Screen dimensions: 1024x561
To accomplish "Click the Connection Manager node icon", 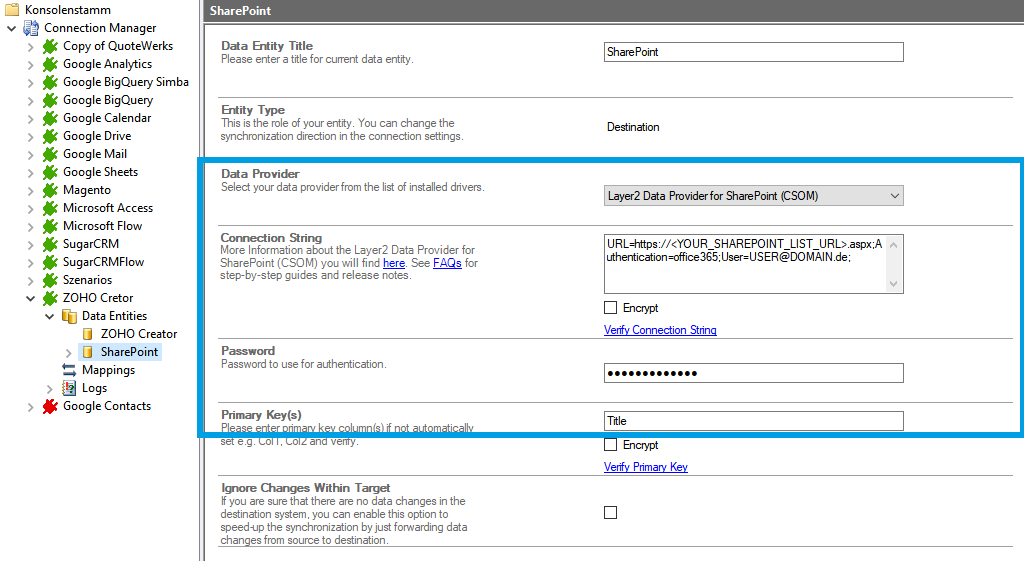I will pyautogui.click(x=31, y=28).
